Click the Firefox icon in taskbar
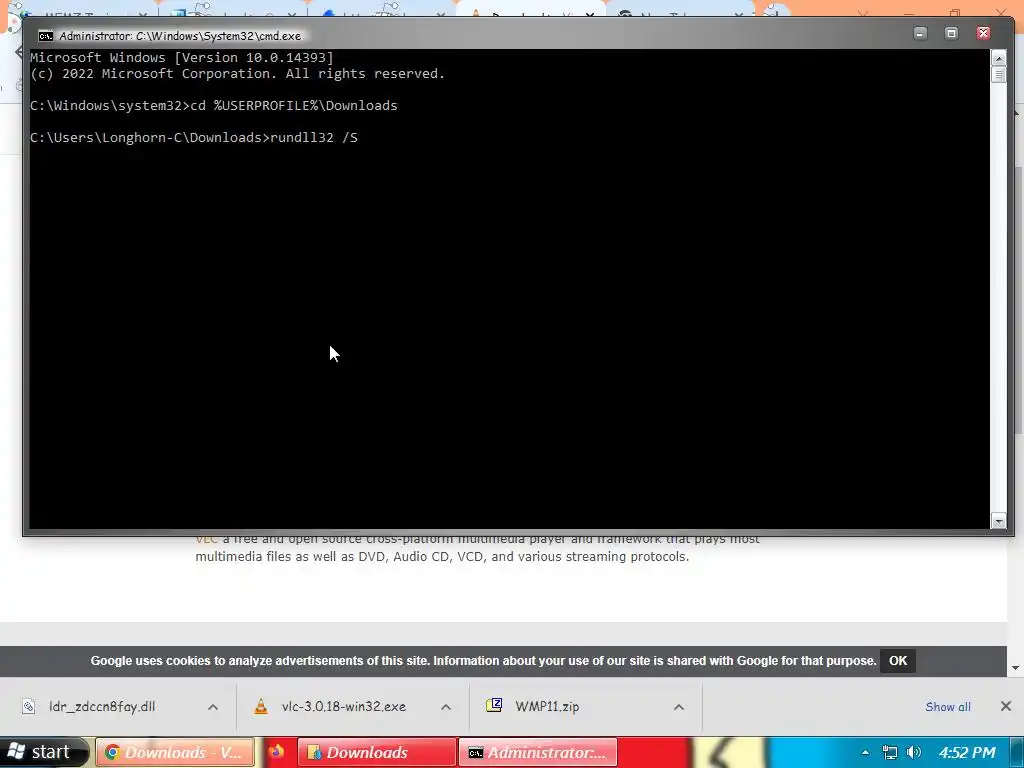Viewport: 1024px width, 768px height. pyautogui.click(x=276, y=752)
